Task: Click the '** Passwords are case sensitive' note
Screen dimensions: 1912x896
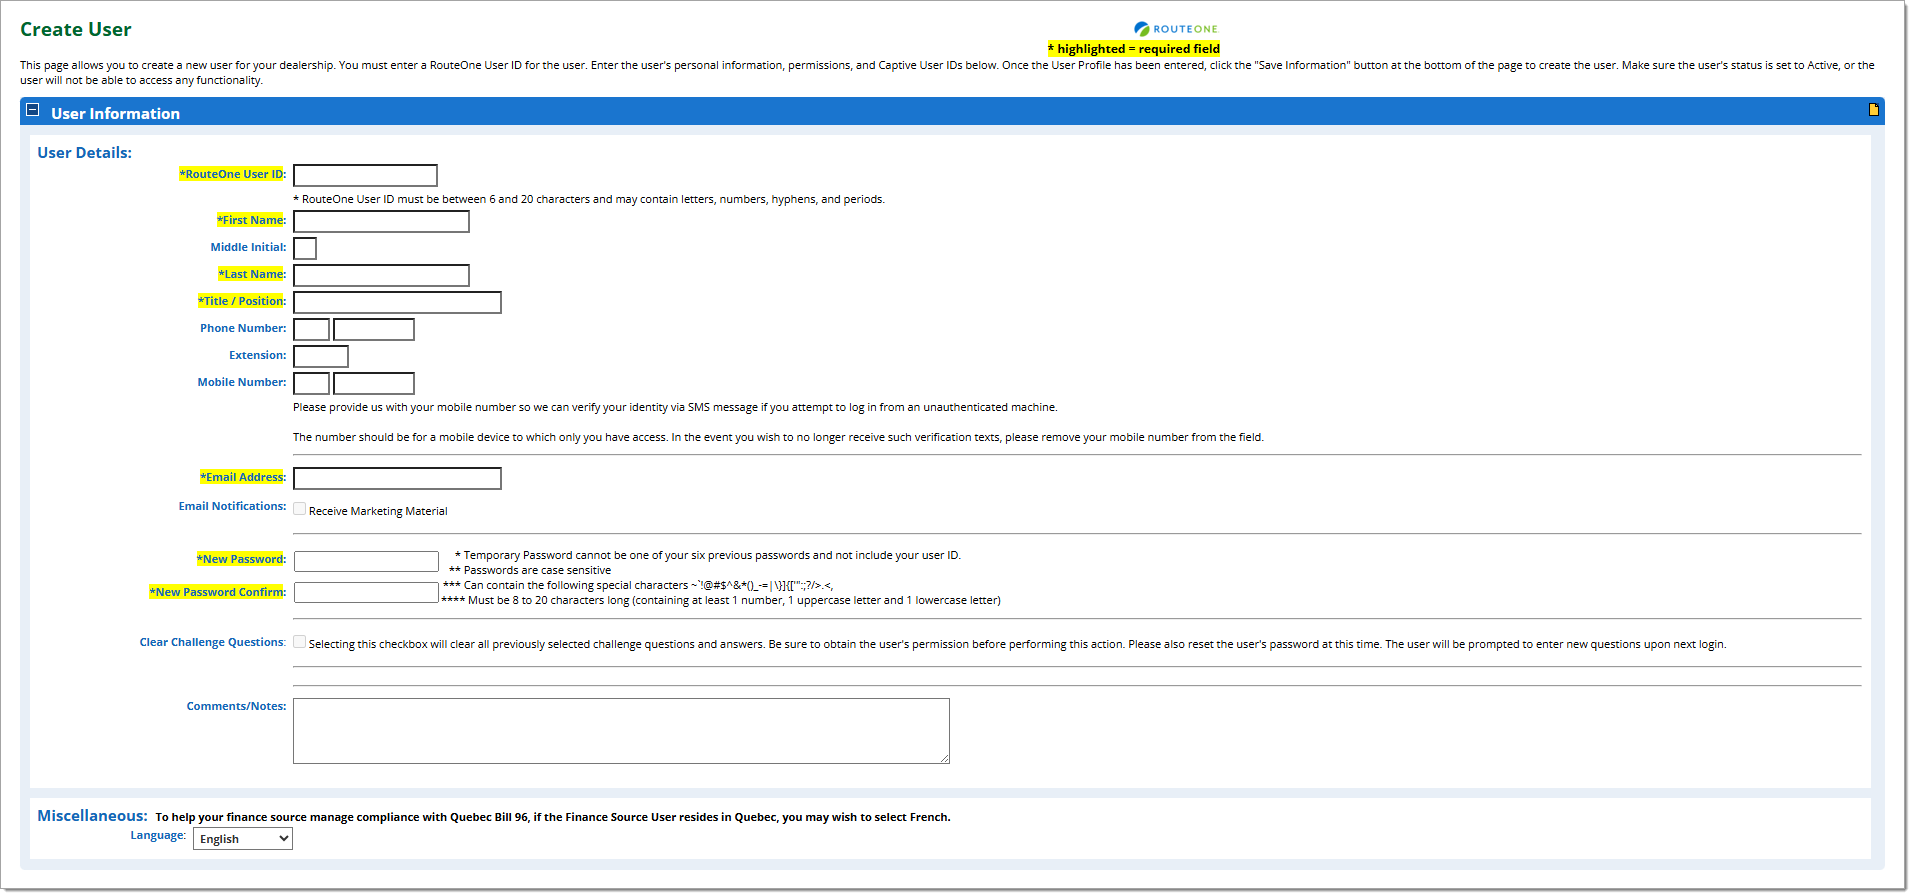Action: point(530,570)
